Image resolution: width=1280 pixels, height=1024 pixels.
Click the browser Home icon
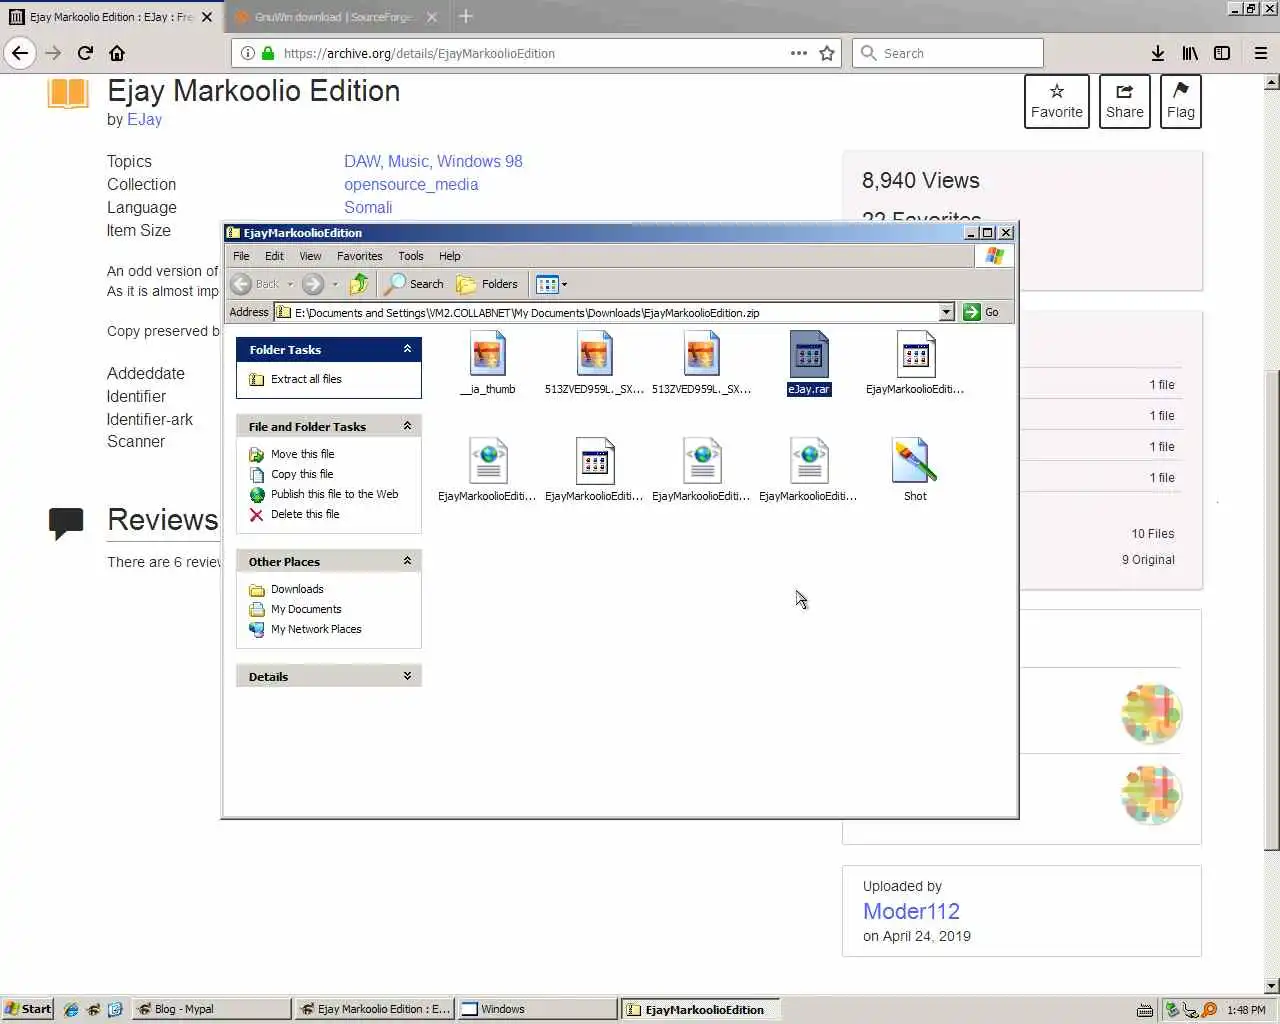coord(117,53)
